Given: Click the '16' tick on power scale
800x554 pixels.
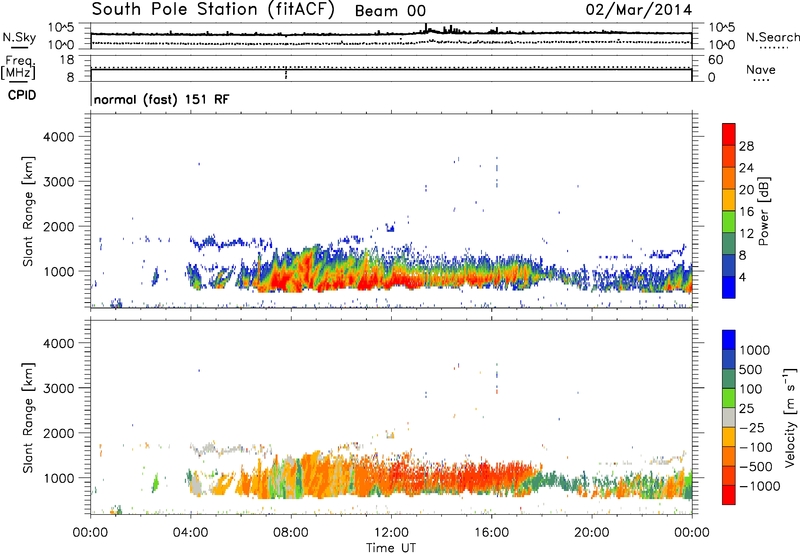Looking at the screenshot, I should coord(746,212).
